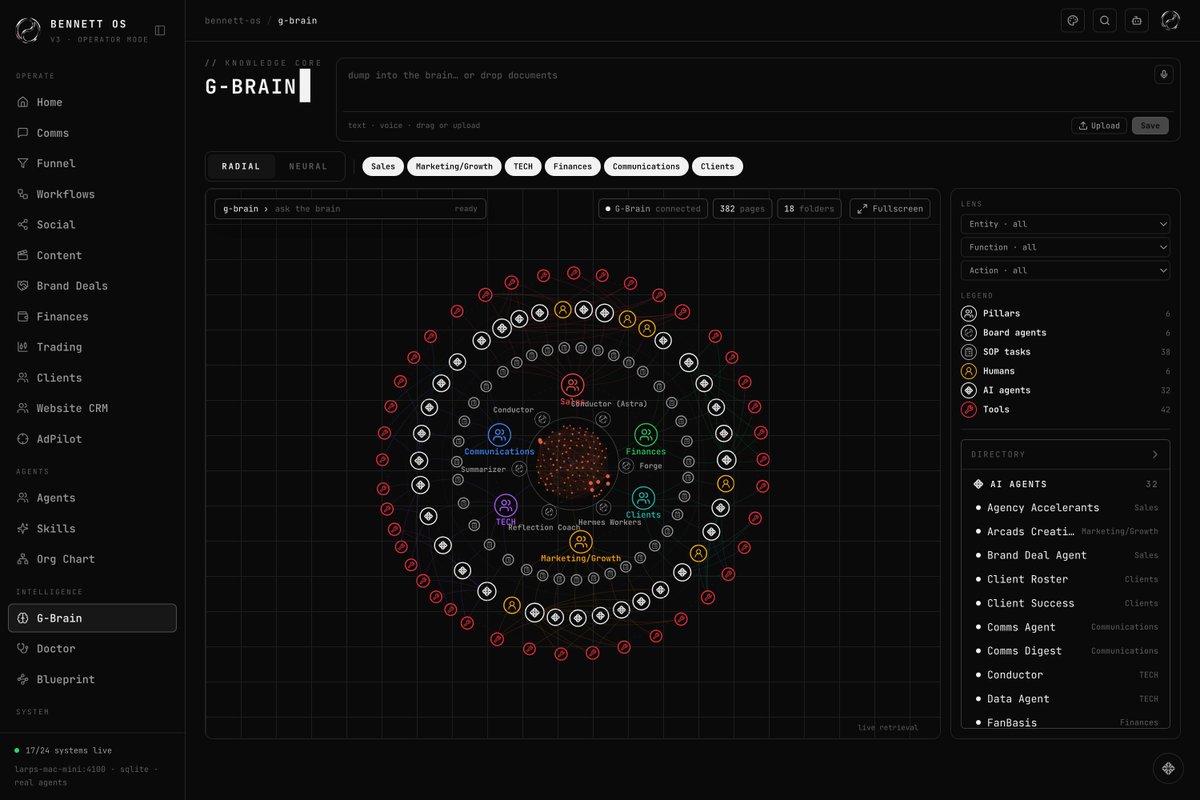
Task: Select the Communications pillar node in graph
Action: coord(500,435)
